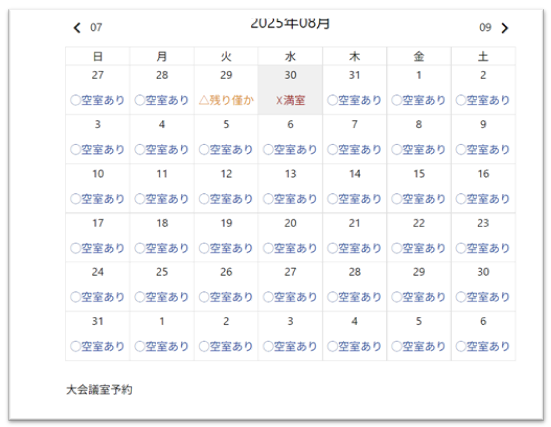Choose vacancy on August 31
Screen dimensions: 551x427
97,347
